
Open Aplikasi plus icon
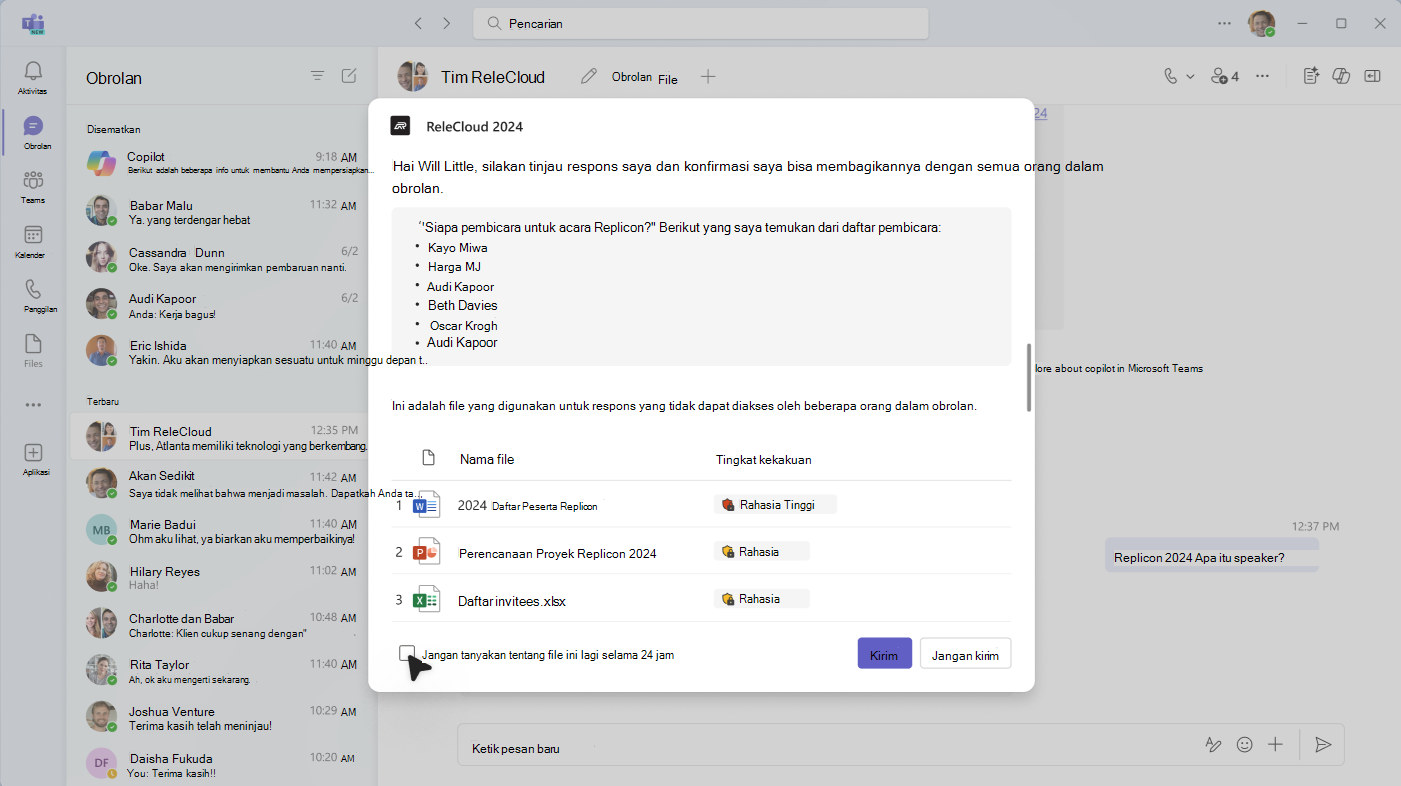click(x=33, y=453)
